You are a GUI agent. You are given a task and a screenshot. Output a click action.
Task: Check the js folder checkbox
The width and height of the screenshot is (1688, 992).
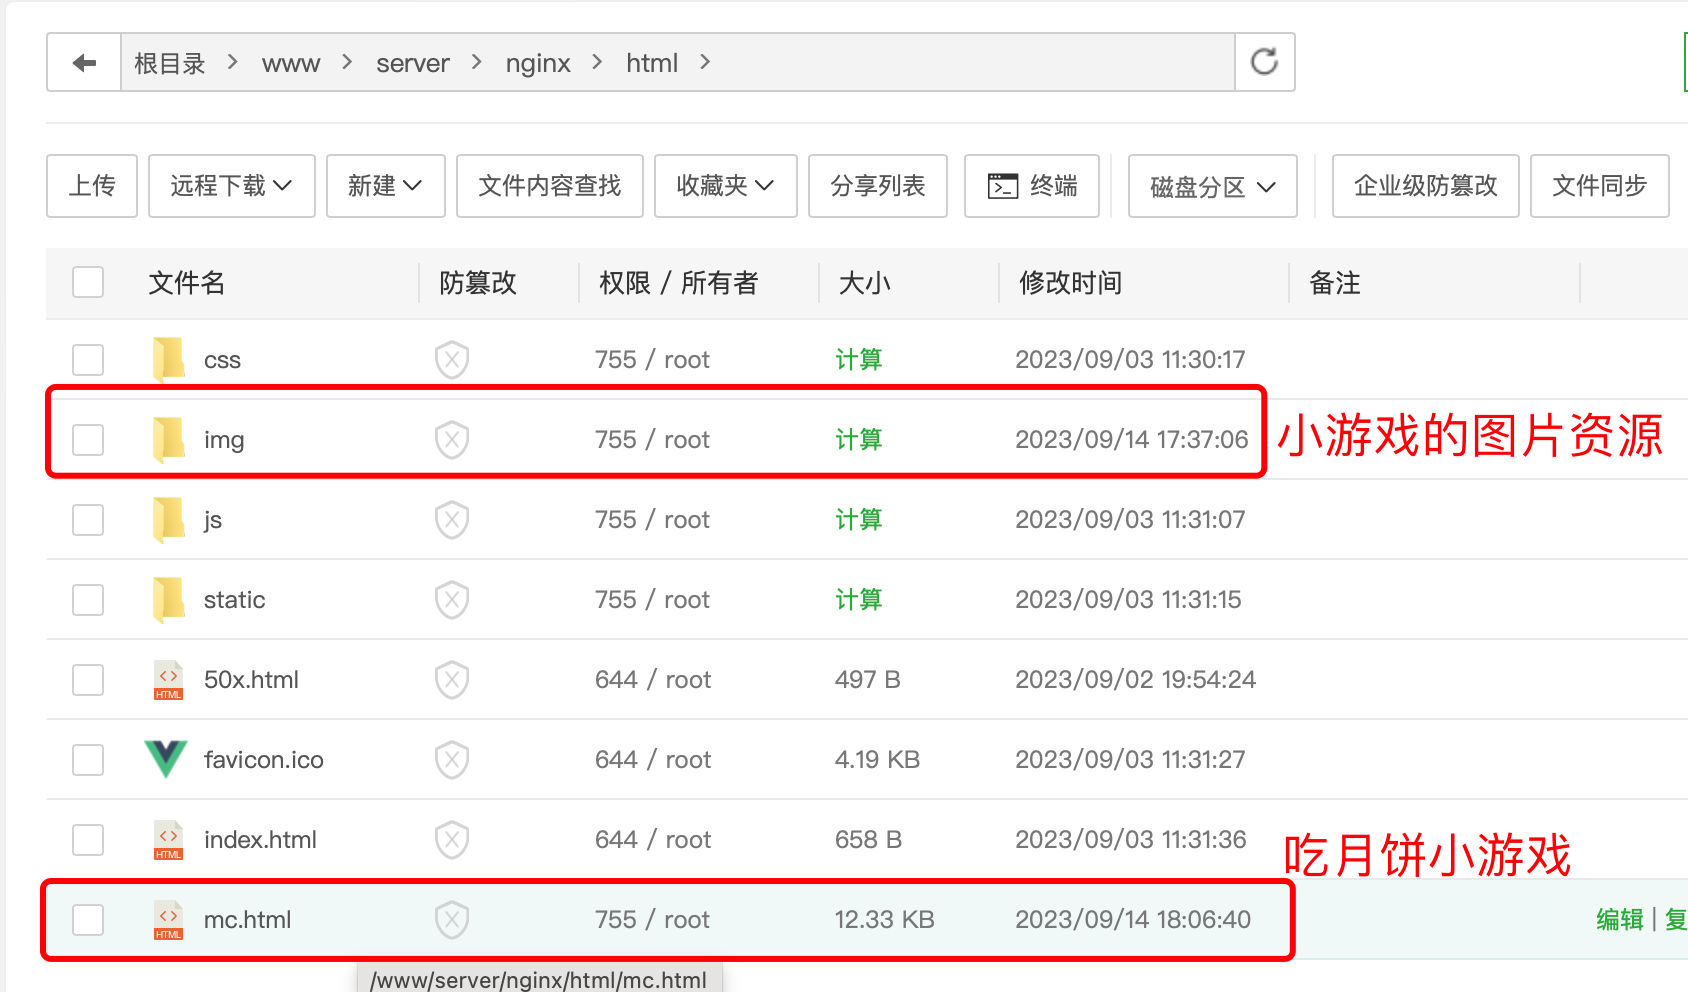coord(88,520)
